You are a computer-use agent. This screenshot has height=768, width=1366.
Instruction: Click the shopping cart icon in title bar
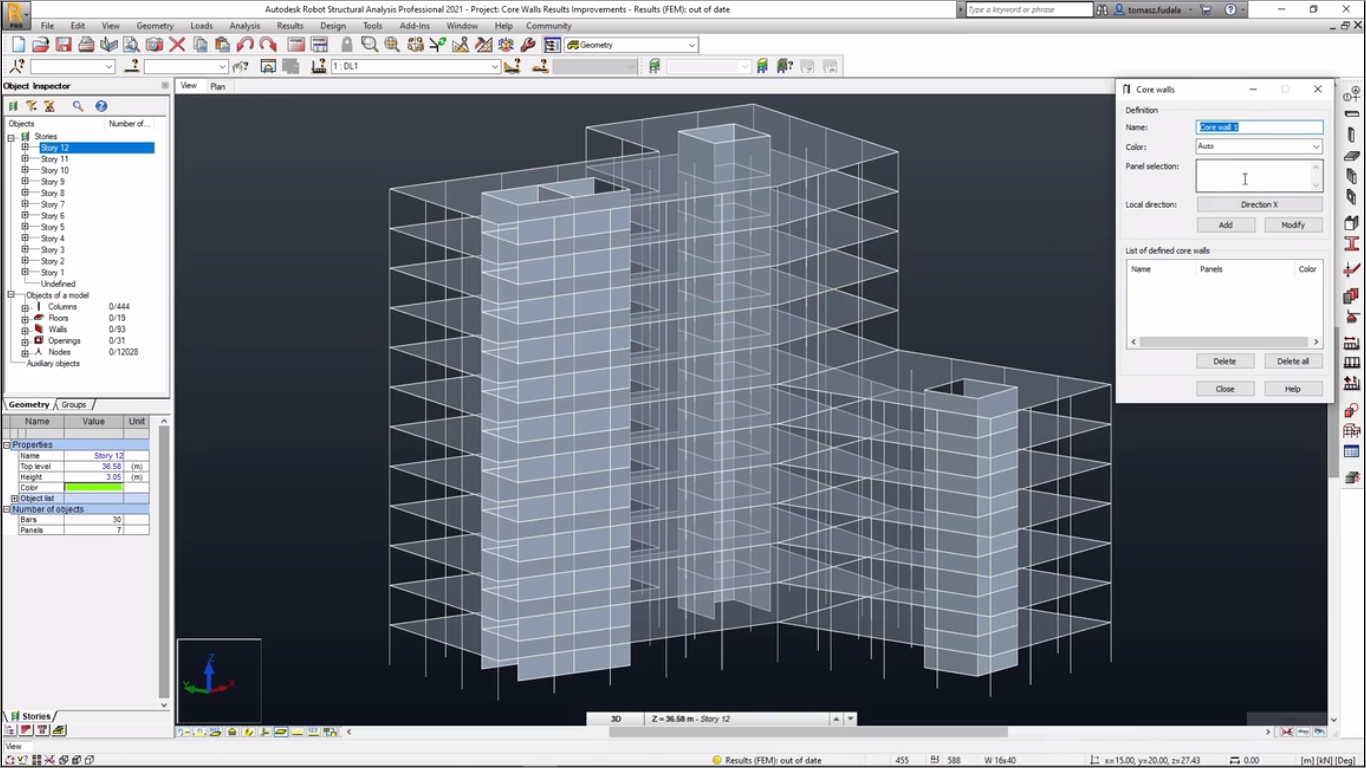pyautogui.click(x=1206, y=9)
